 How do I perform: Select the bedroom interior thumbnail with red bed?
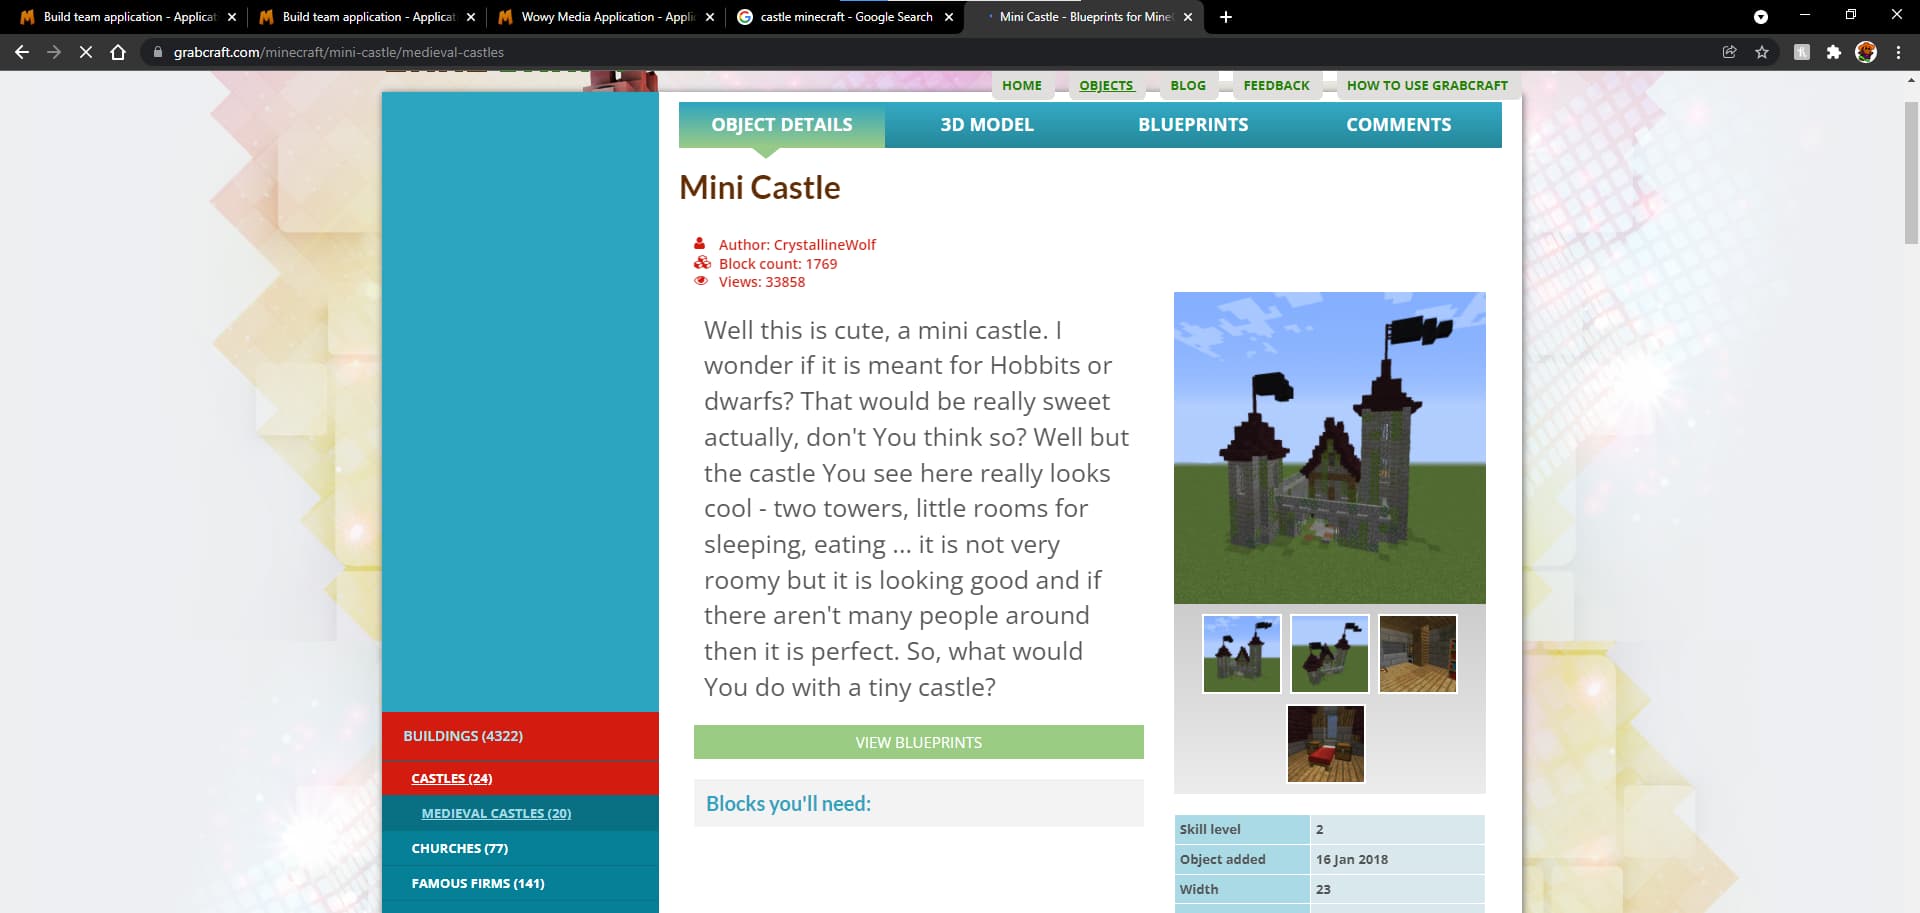point(1325,744)
